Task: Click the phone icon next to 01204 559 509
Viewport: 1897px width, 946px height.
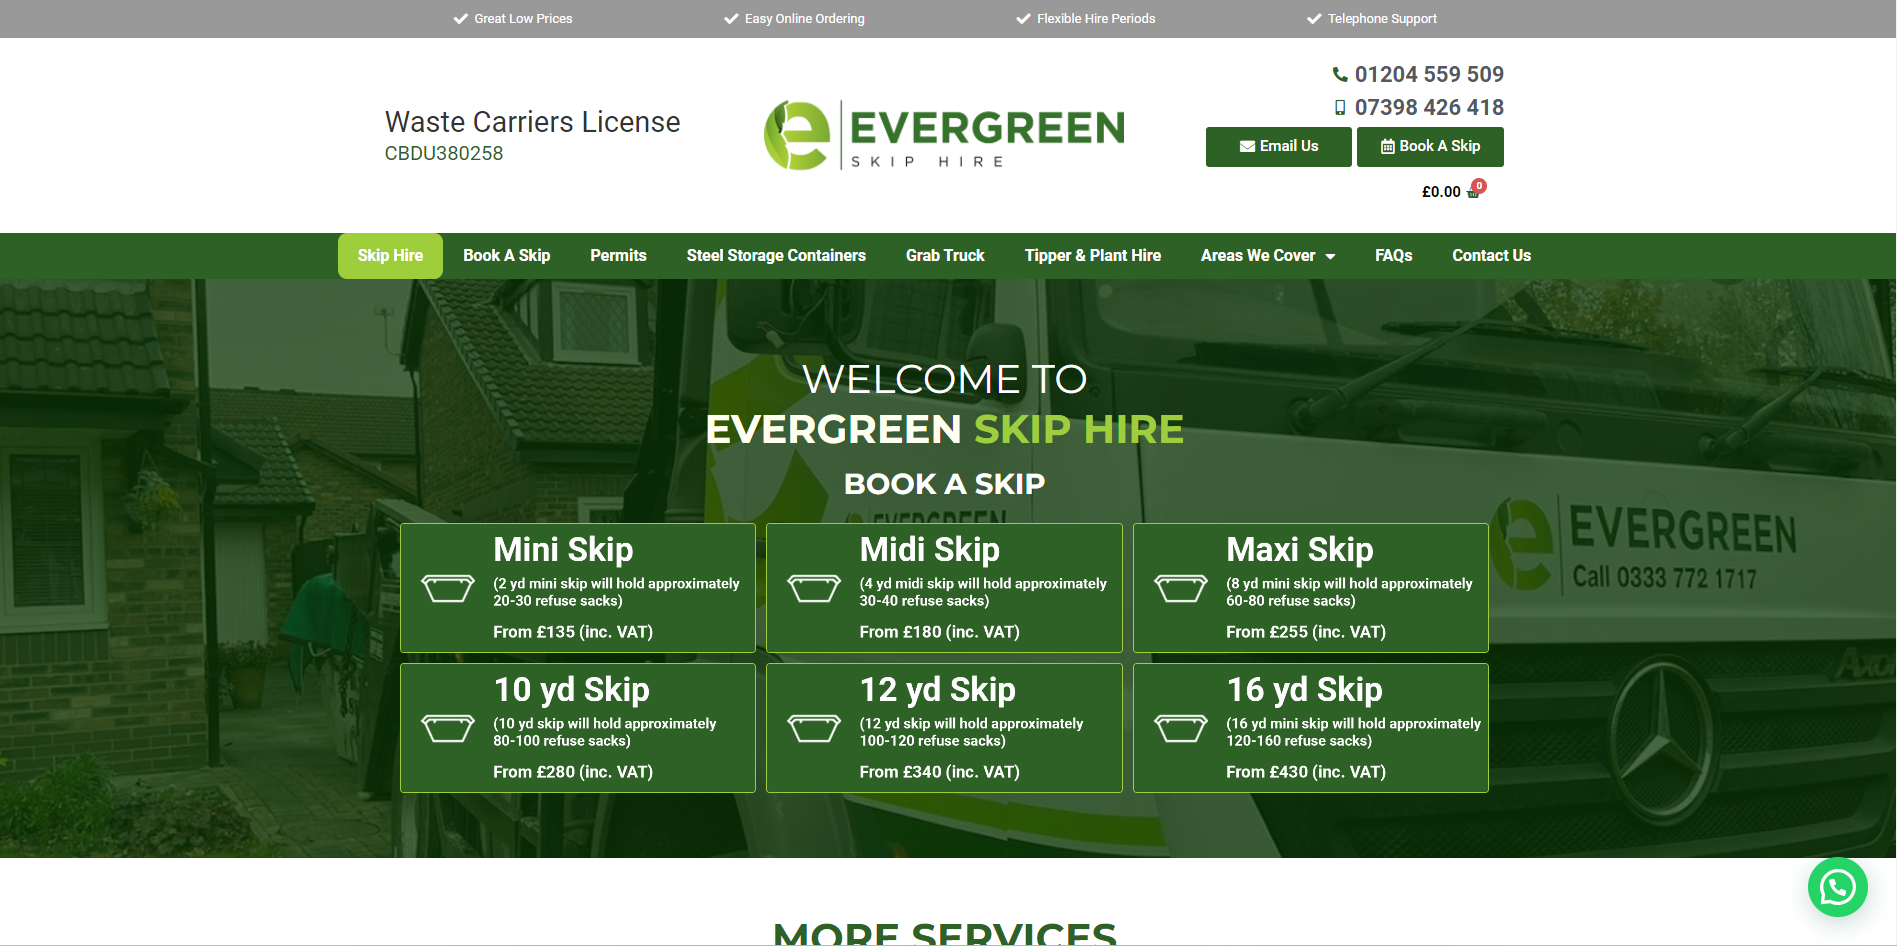Action: (x=1339, y=74)
